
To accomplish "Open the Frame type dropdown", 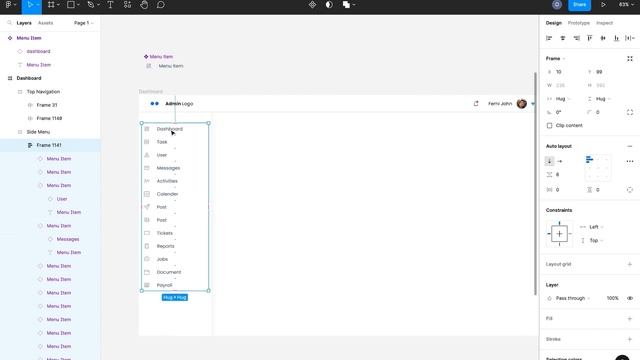I will [x=556, y=58].
